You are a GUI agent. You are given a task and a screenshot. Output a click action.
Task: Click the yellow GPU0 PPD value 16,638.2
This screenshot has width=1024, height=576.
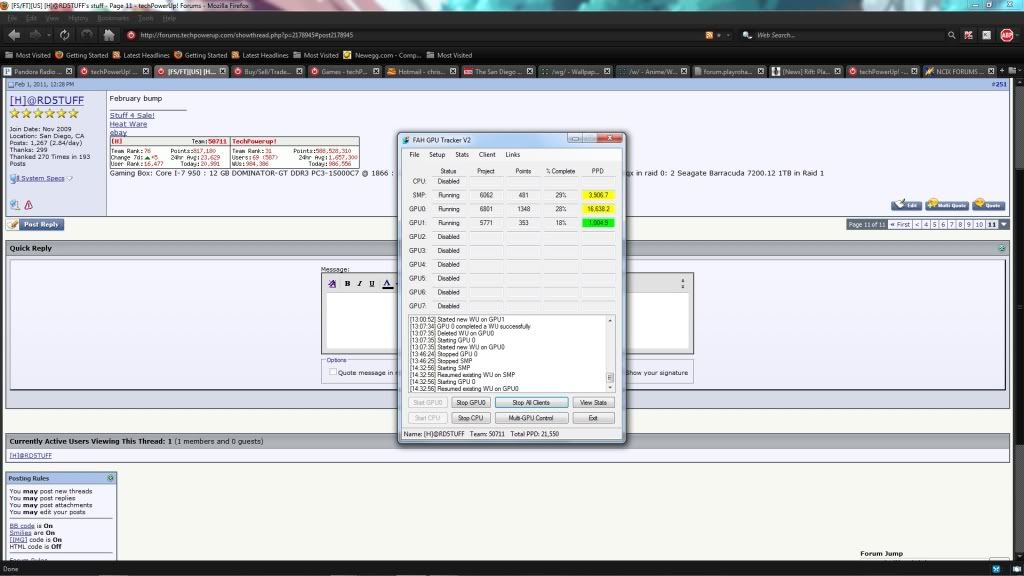pyautogui.click(x=598, y=209)
